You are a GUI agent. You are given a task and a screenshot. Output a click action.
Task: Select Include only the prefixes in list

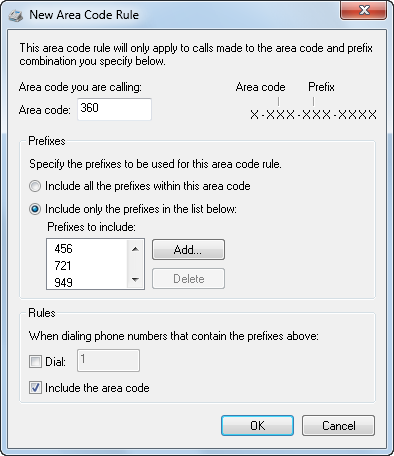35,209
